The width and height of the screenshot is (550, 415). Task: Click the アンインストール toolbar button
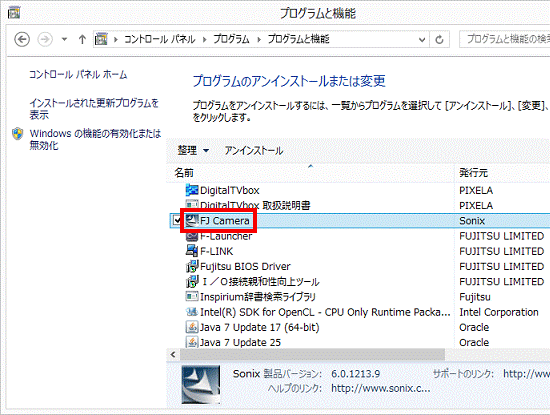click(x=254, y=150)
